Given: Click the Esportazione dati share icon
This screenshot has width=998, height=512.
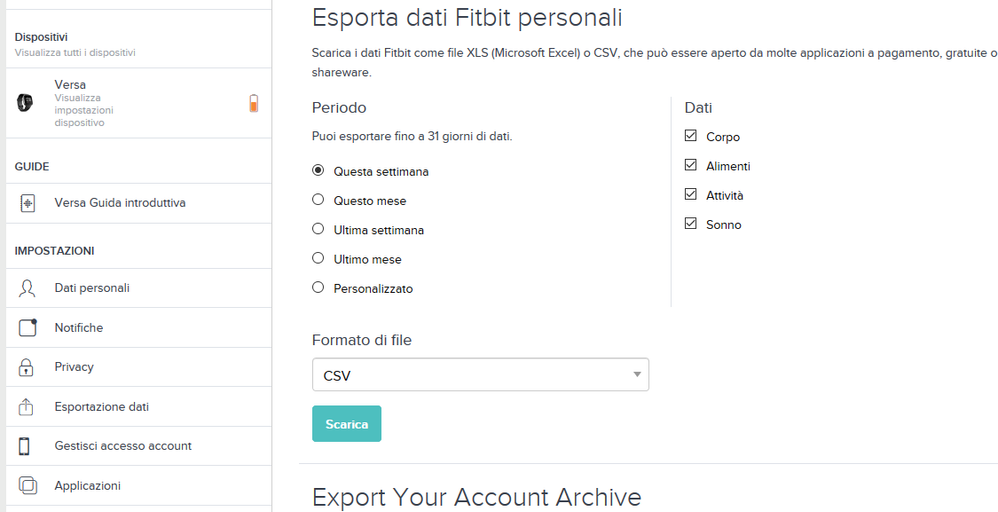Looking at the screenshot, I should click(25, 406).
